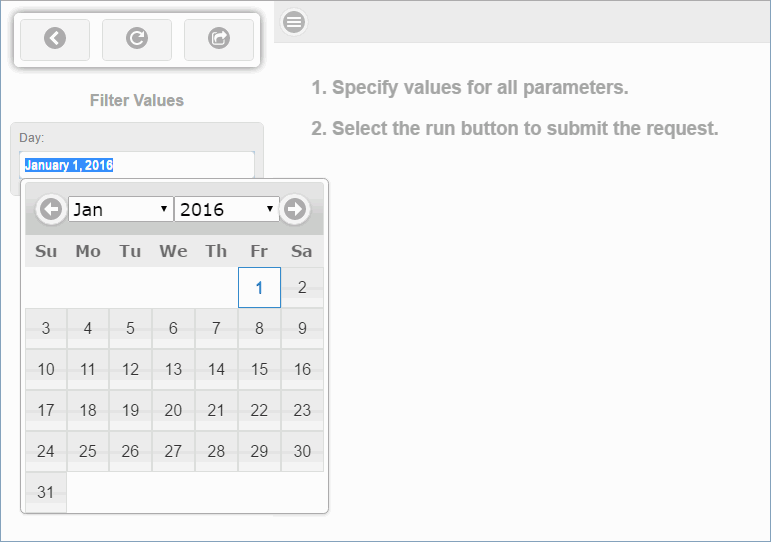Click the refresh icon button

click(137, 39)
